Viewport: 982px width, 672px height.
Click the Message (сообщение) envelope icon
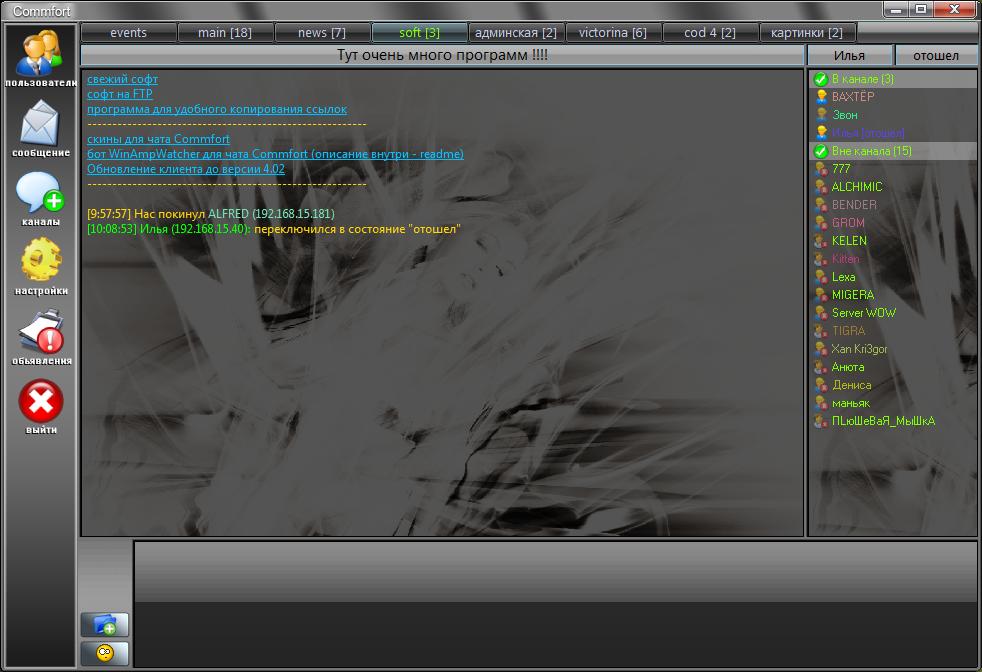tap(41, 124)
